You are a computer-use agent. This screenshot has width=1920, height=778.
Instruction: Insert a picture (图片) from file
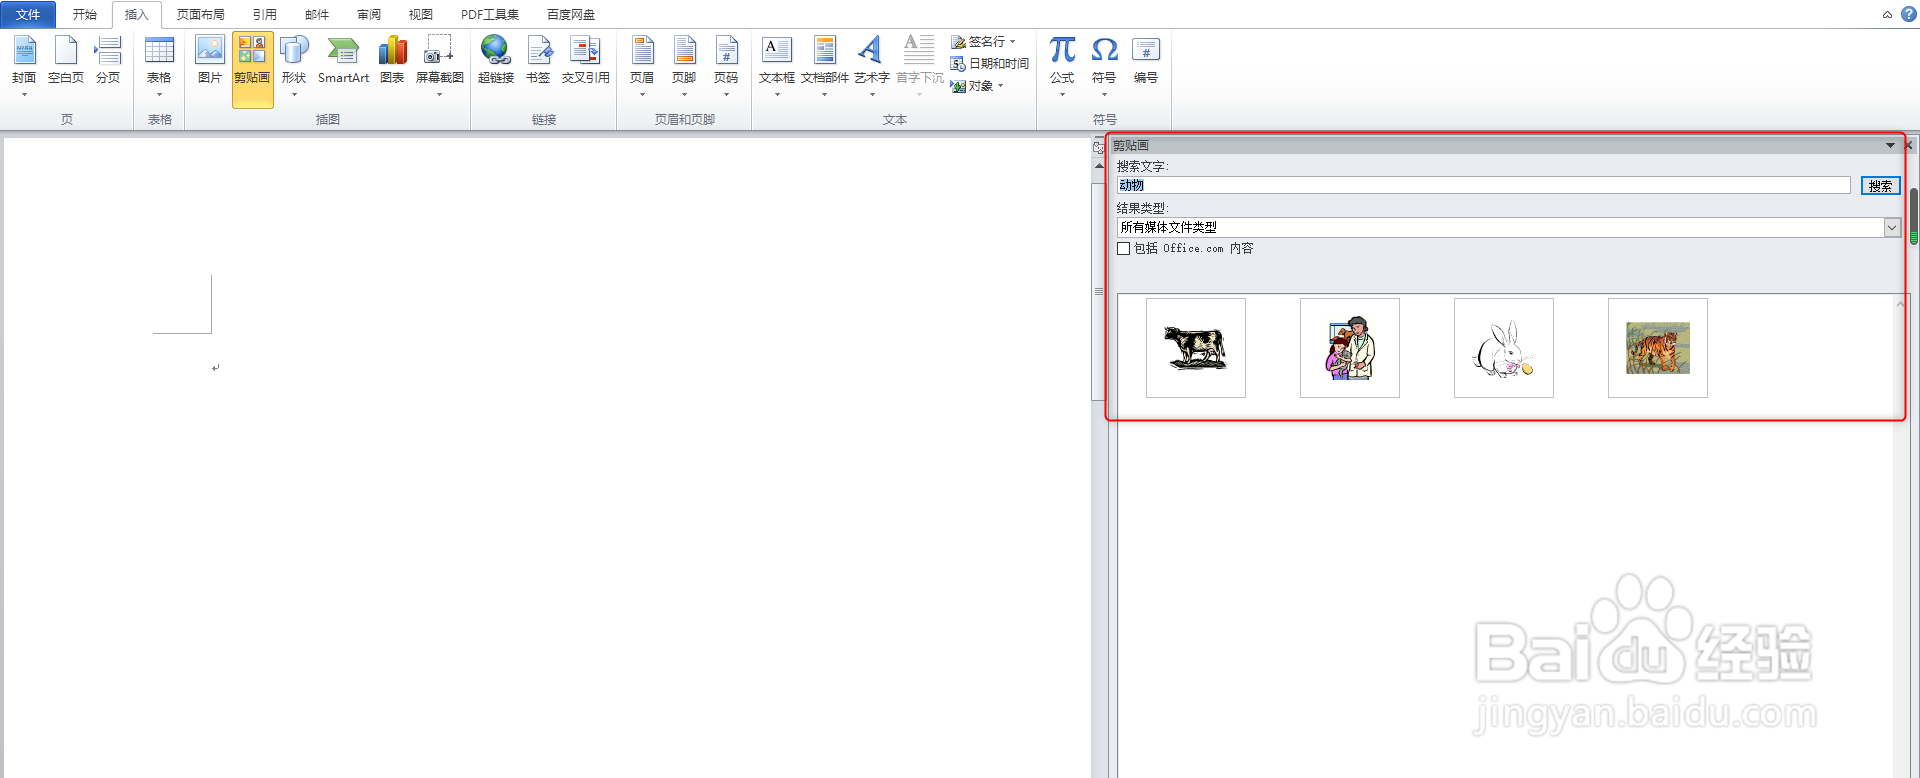[x=210, y=60]
